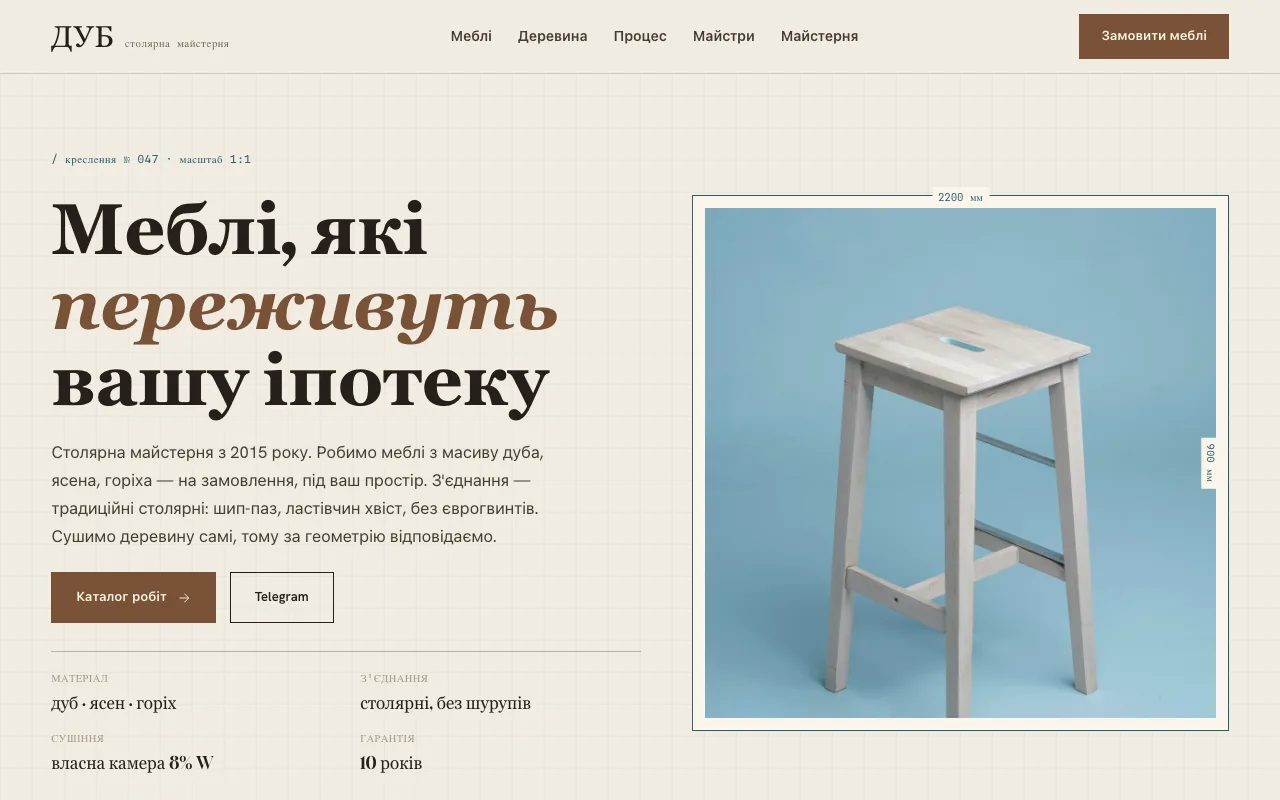Select the Майстерня menu item

click(x=819, y=36)
